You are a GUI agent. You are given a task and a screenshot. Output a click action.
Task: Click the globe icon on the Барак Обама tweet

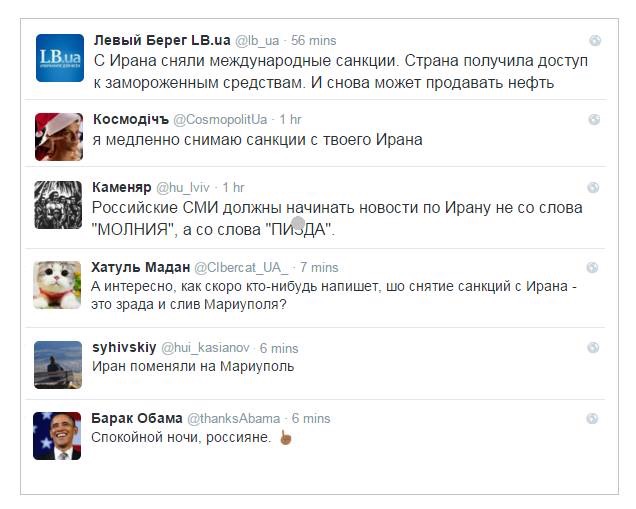click(594, 418)
